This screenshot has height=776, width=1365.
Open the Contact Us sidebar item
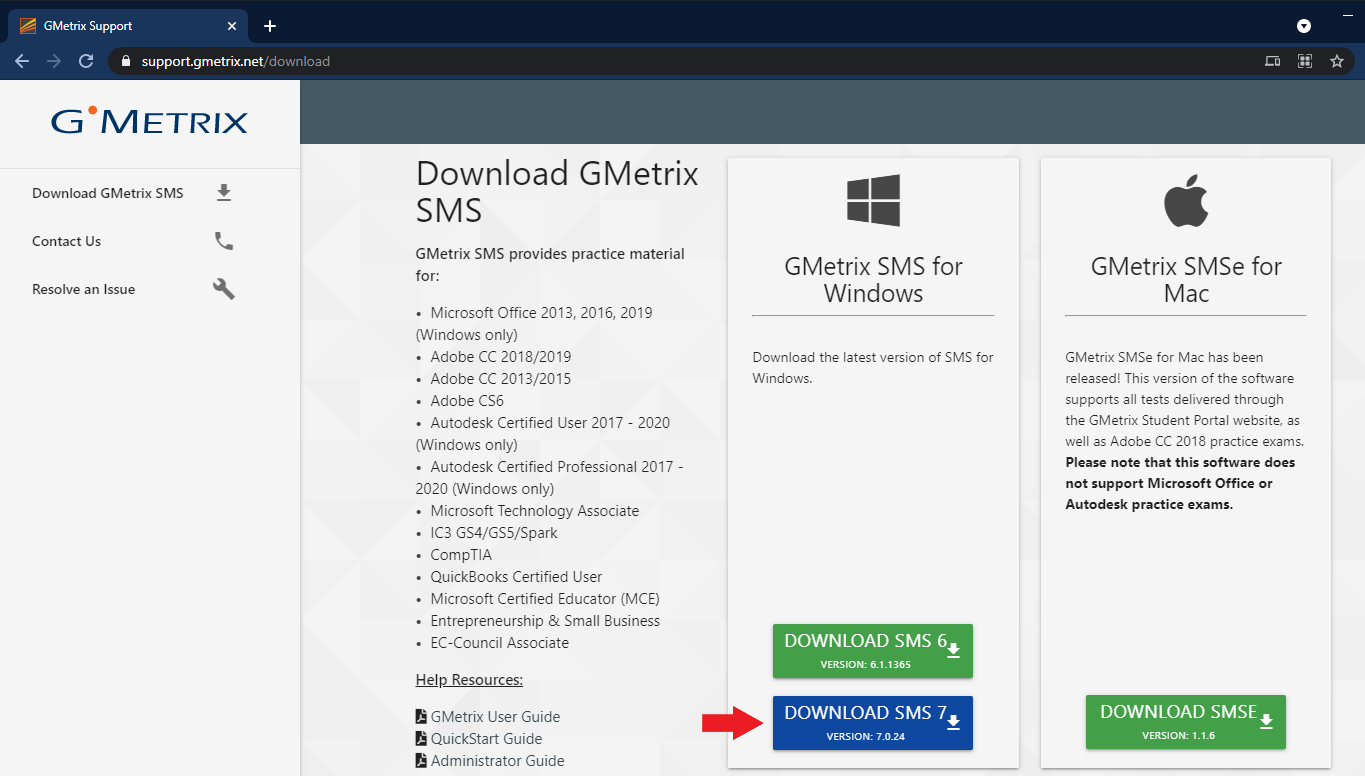pos(150,241)
